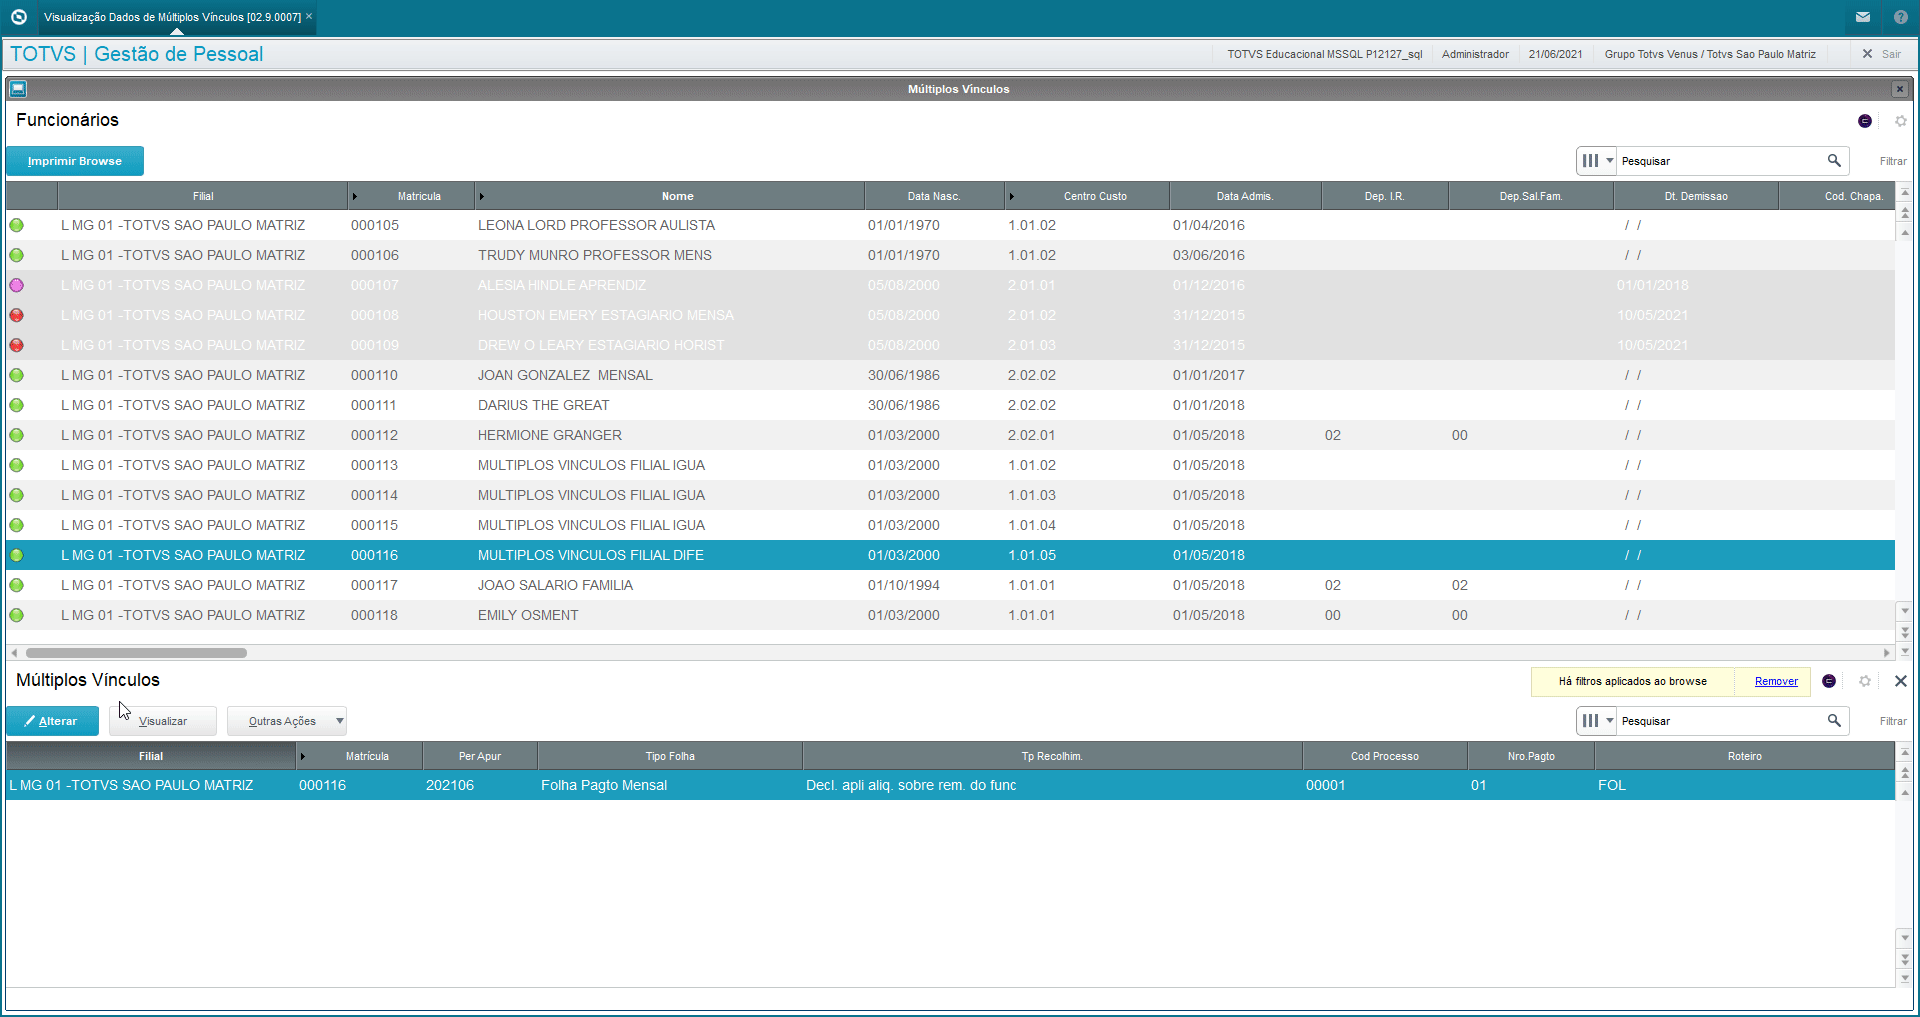Open the Outras Ações dropdown

pyautogui.click(x=287, y=721)
